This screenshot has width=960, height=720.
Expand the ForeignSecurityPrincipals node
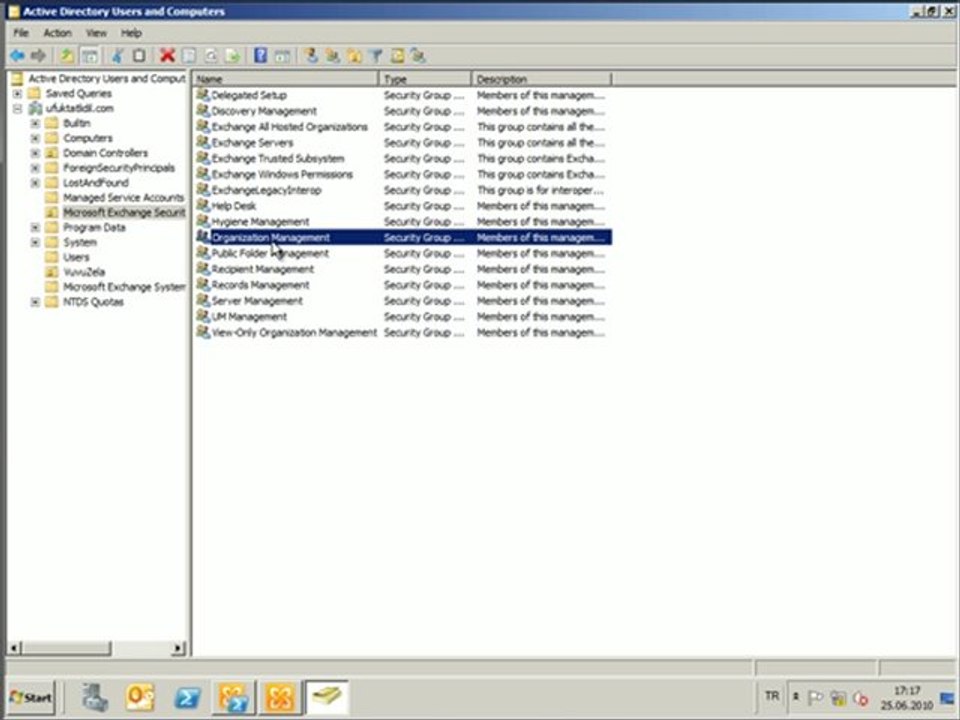[x=36, y=168]
